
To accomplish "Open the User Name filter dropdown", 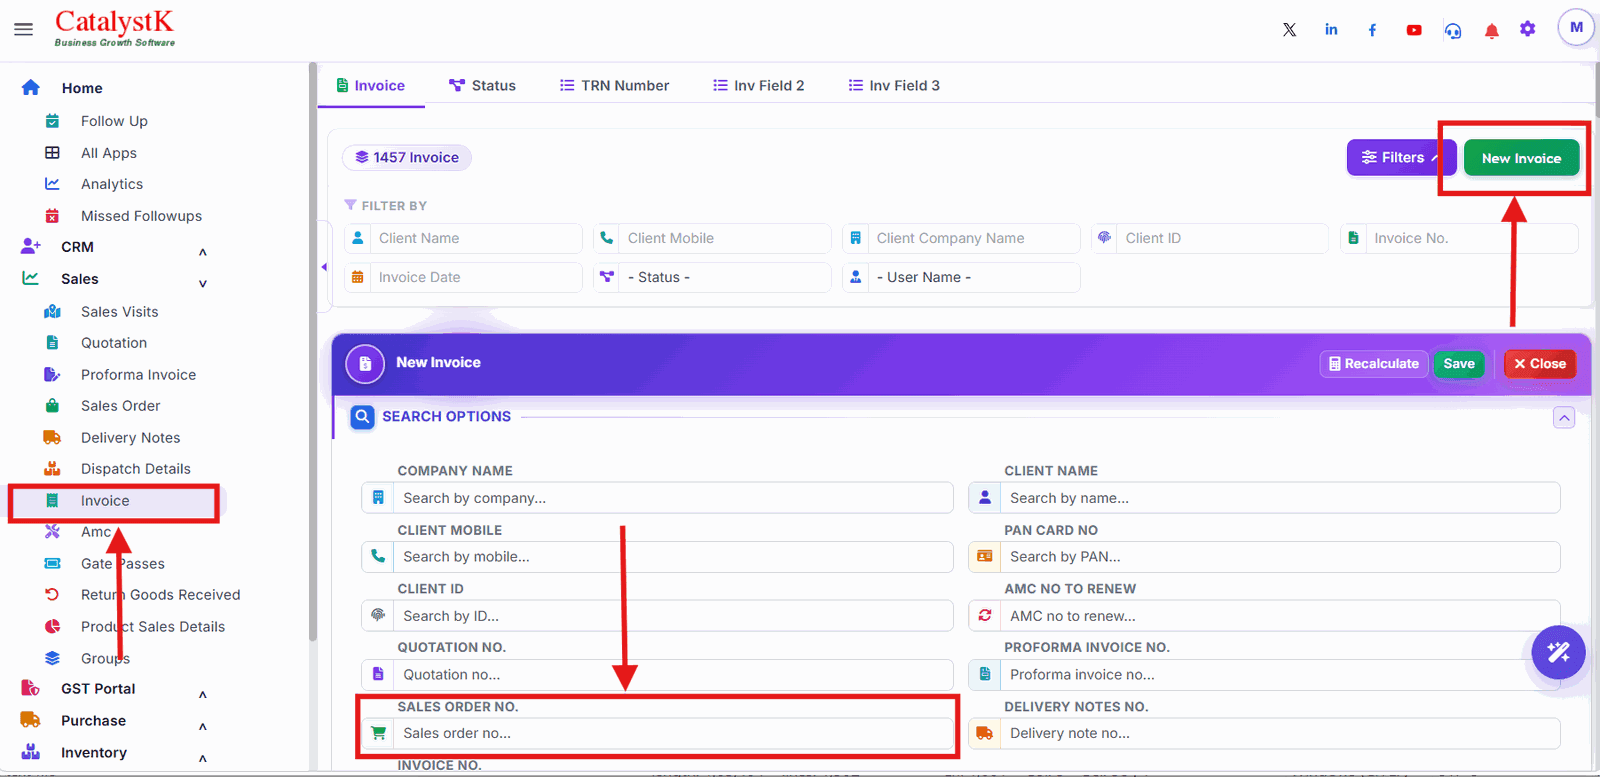I will (961, 277).
